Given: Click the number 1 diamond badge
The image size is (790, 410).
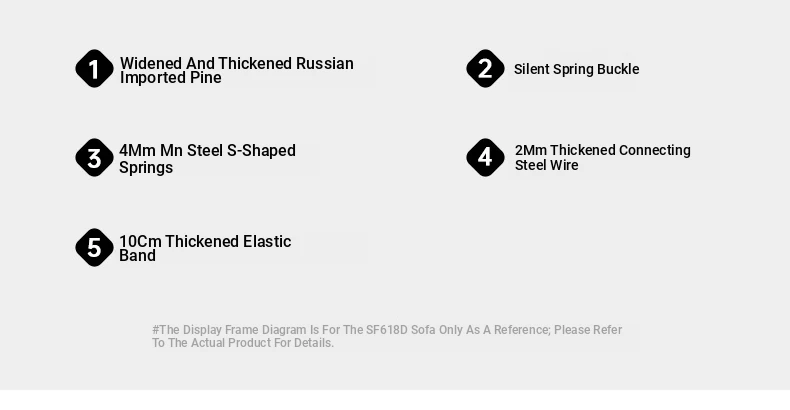Looking at the screenshot, I should pyautogui.click(x=94, y=69).
